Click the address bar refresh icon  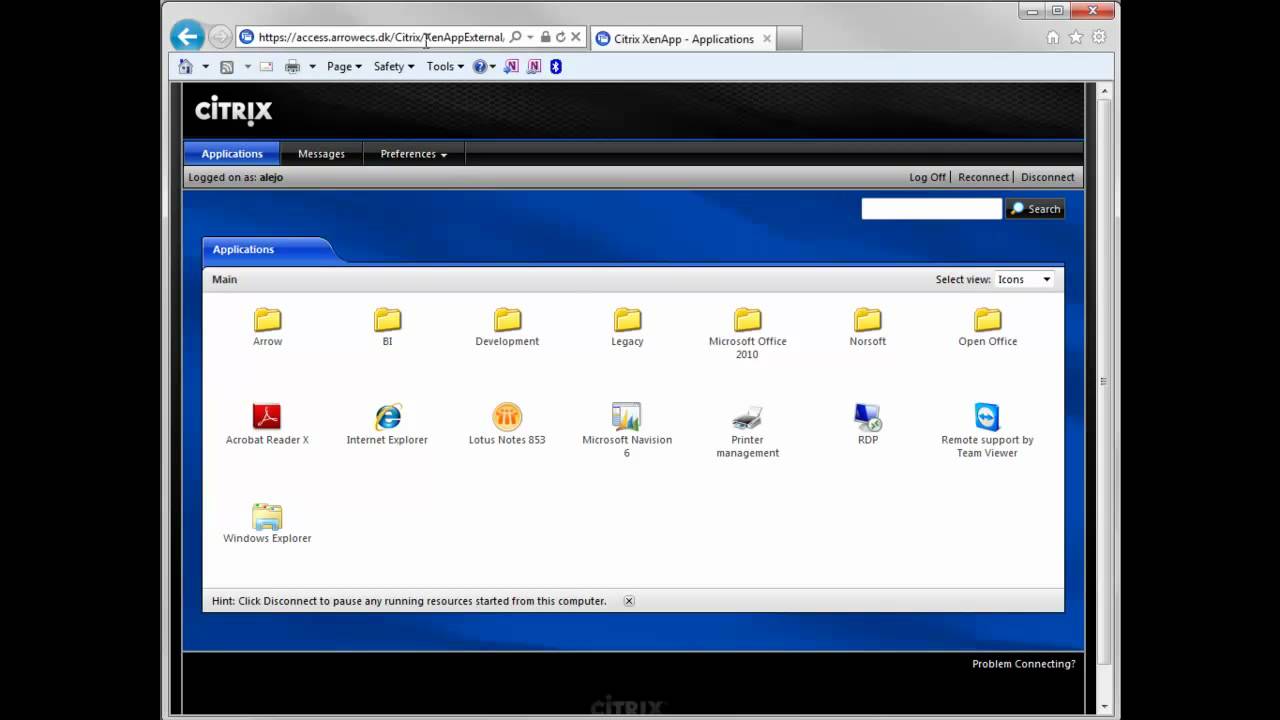tap(560, 37)
